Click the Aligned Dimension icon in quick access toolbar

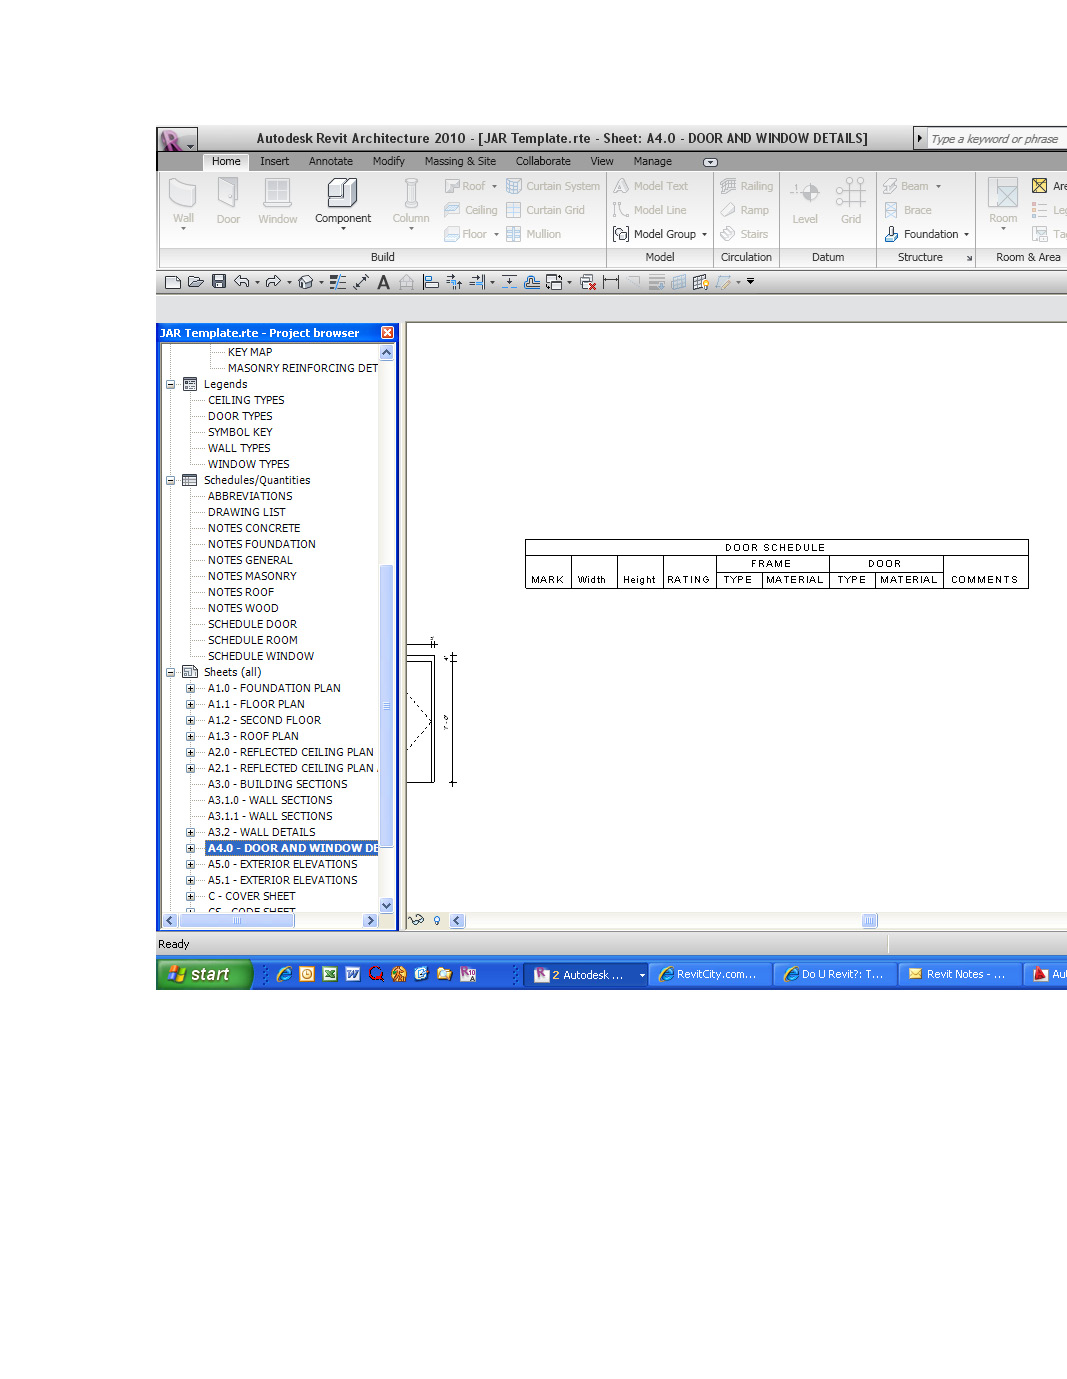pyautogui.click(x=361, y=283)
